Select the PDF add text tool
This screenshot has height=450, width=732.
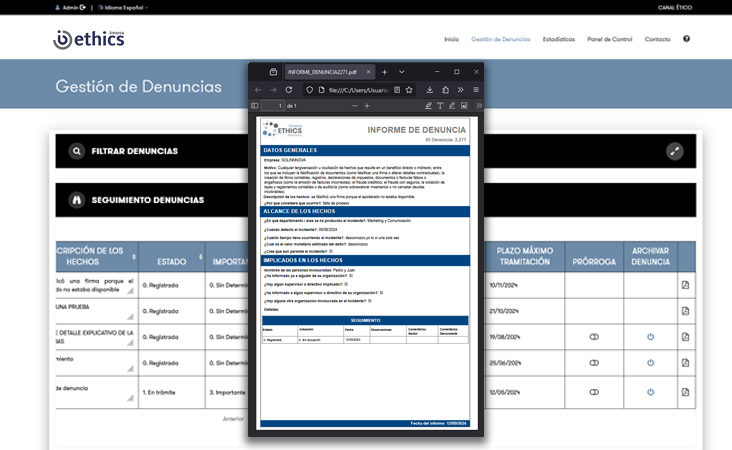(x=440, y=105)
